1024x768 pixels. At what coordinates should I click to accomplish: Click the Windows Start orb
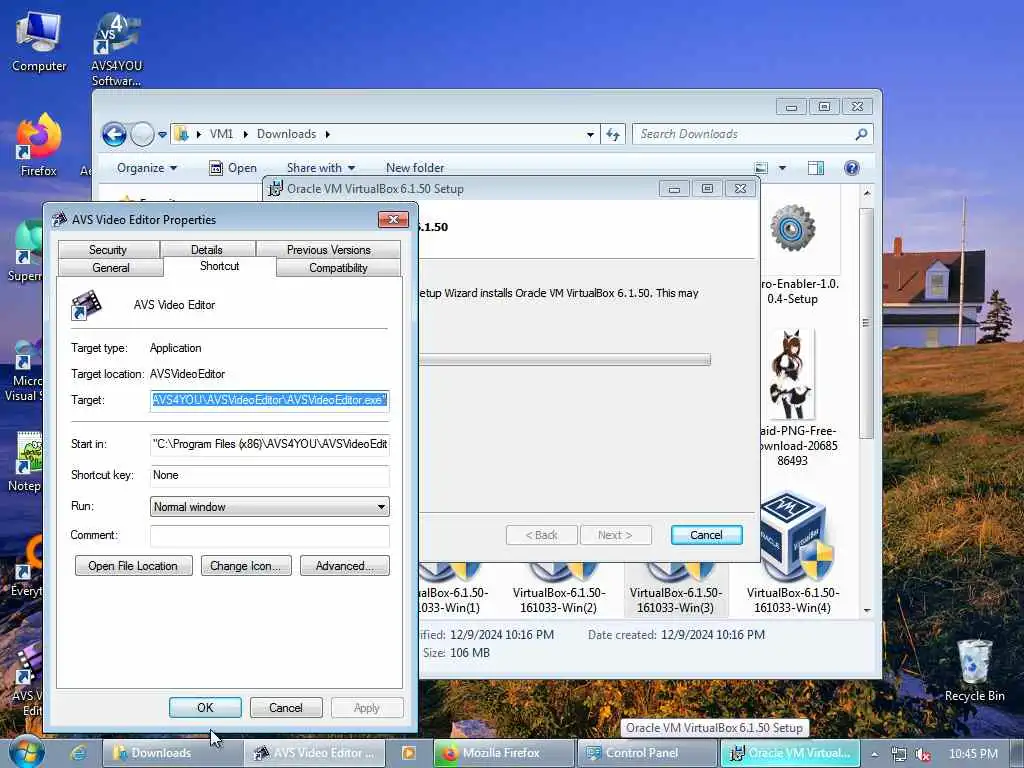tap(27, 752)
